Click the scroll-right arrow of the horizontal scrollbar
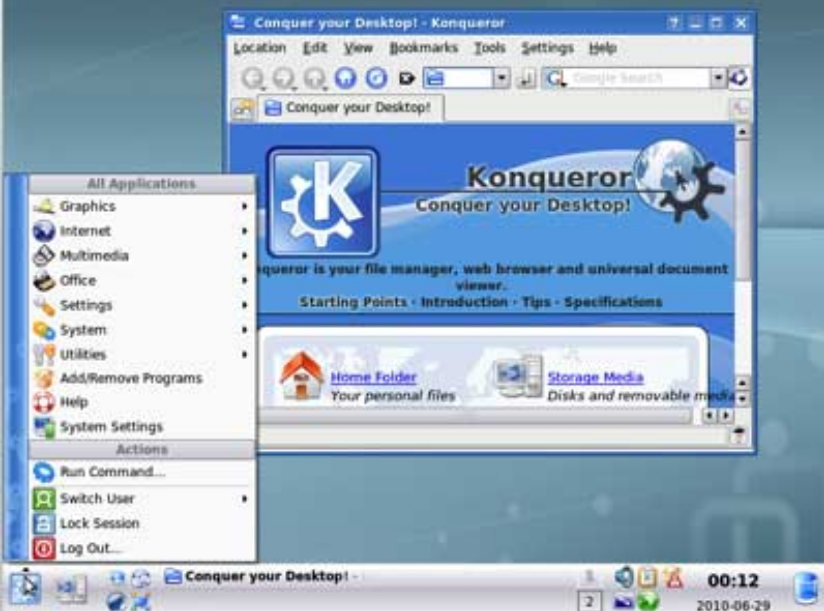 726,416
